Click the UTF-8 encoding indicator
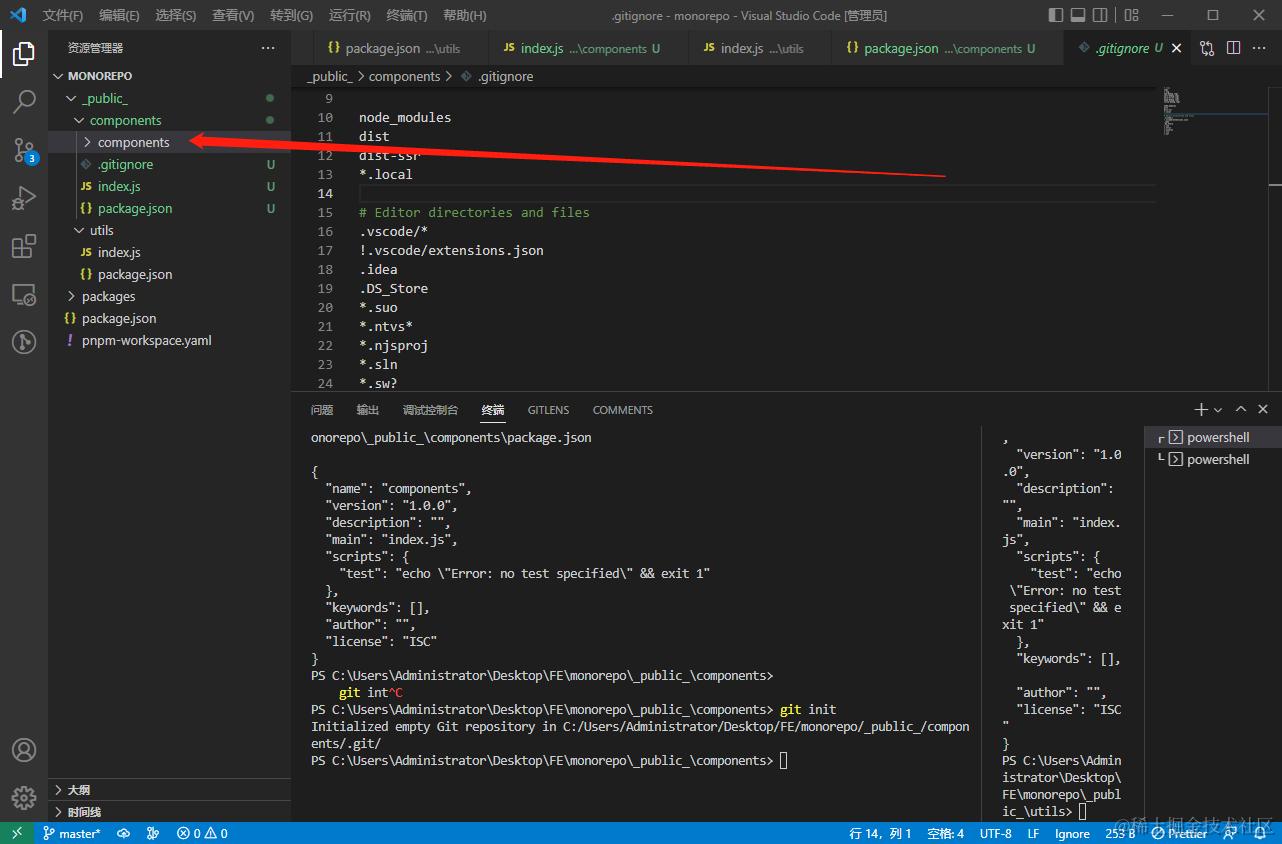 pyautogui.click(x=995, y=833)
